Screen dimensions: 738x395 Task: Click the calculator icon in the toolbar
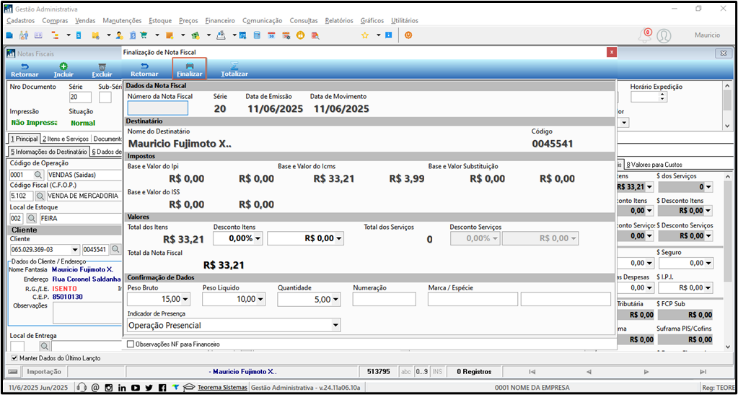click(257, 35)
